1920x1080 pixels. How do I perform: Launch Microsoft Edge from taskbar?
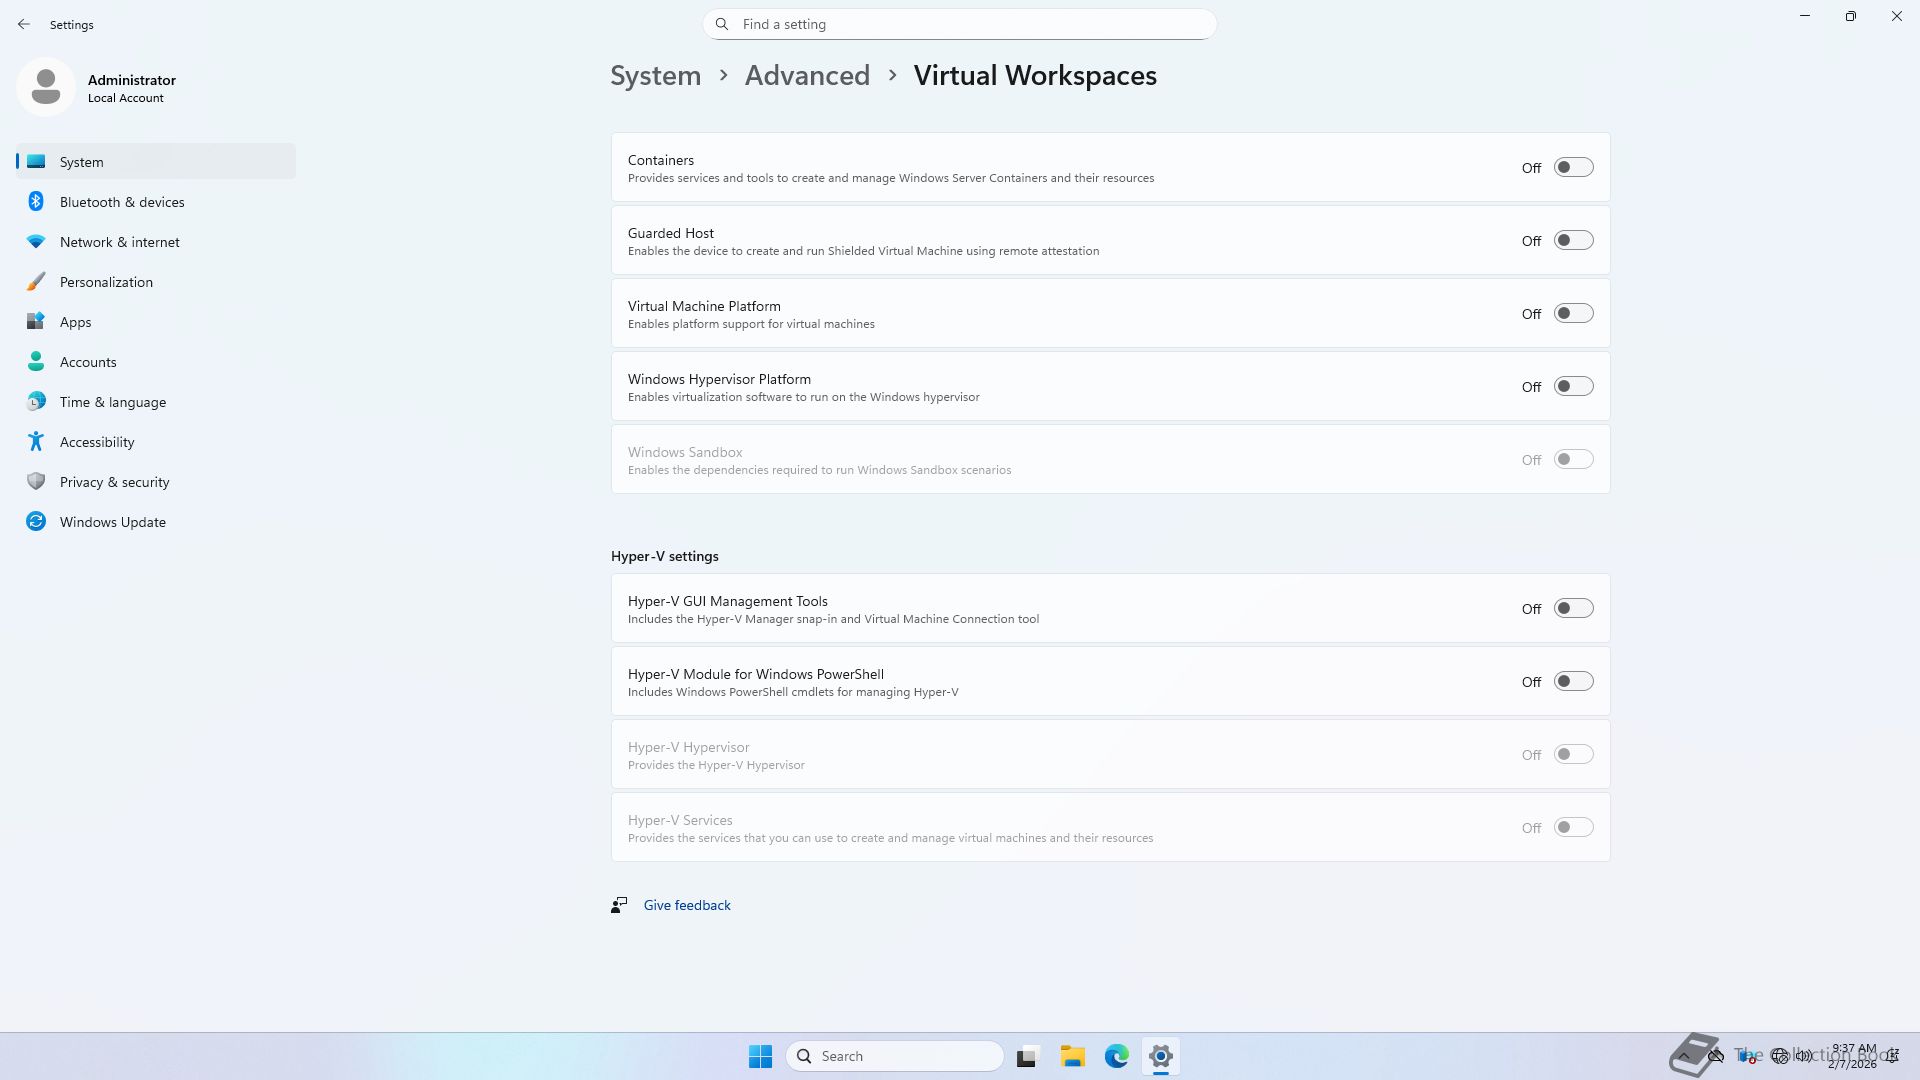coord(1116,1056)
